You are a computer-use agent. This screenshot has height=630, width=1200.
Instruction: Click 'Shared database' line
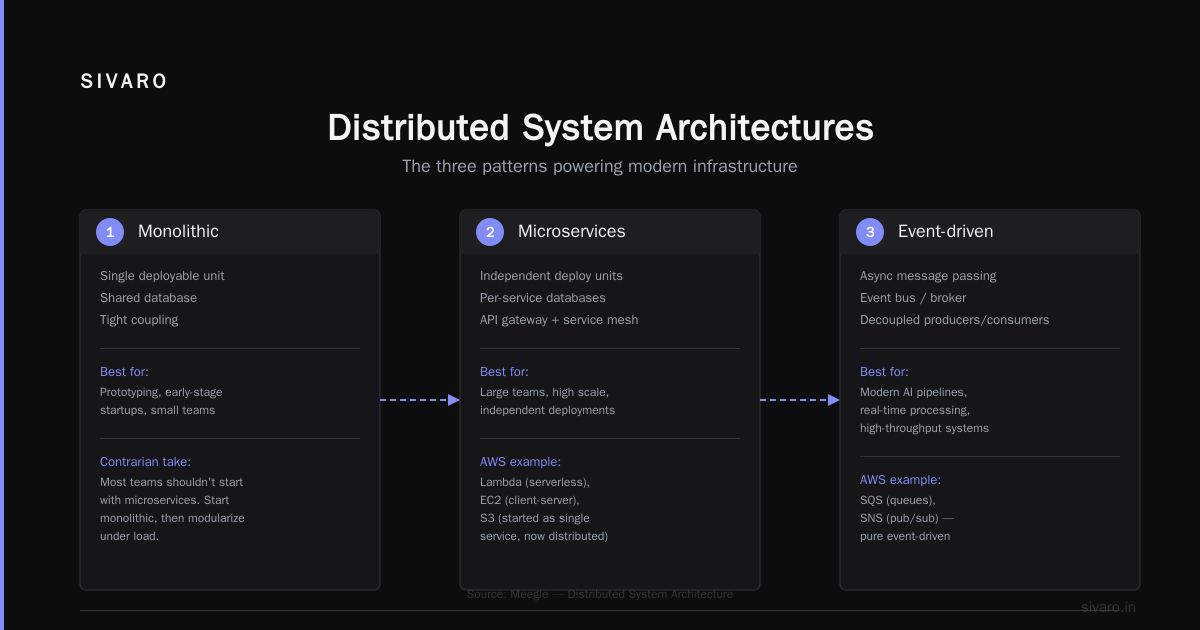tap(148, 298)
